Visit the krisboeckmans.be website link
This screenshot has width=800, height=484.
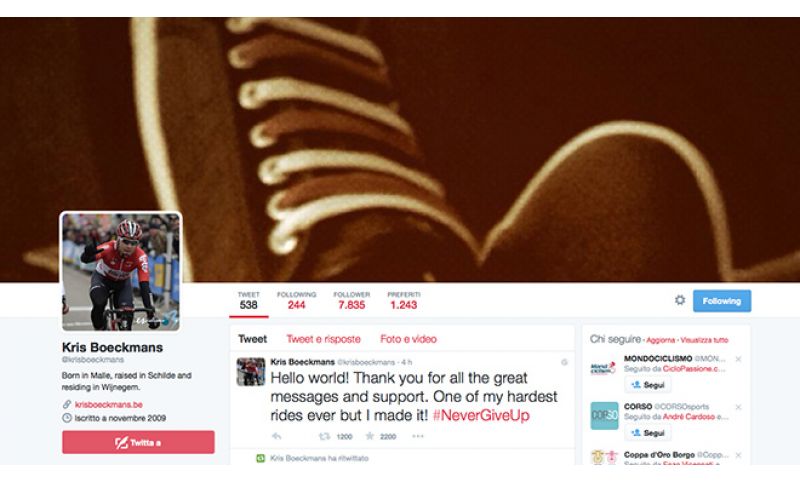[109, 404]
